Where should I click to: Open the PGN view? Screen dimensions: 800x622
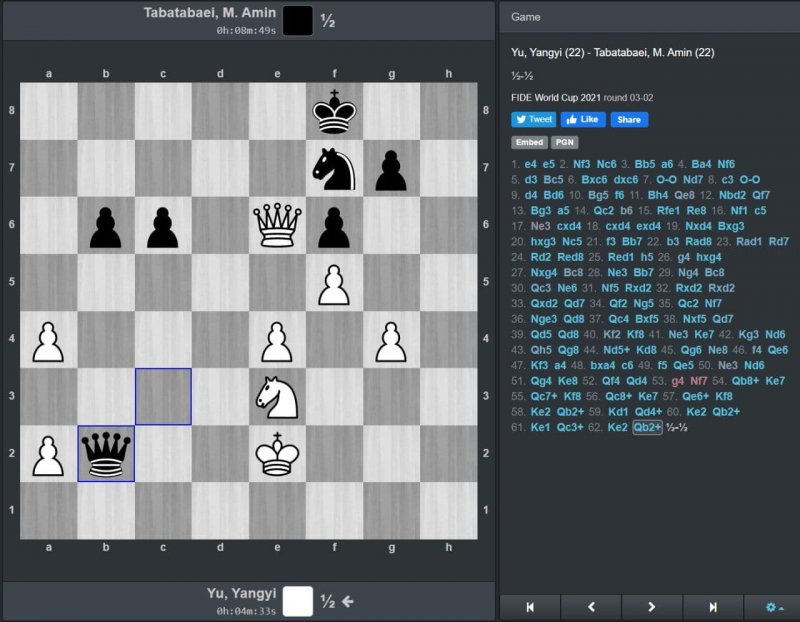[564, 143]
